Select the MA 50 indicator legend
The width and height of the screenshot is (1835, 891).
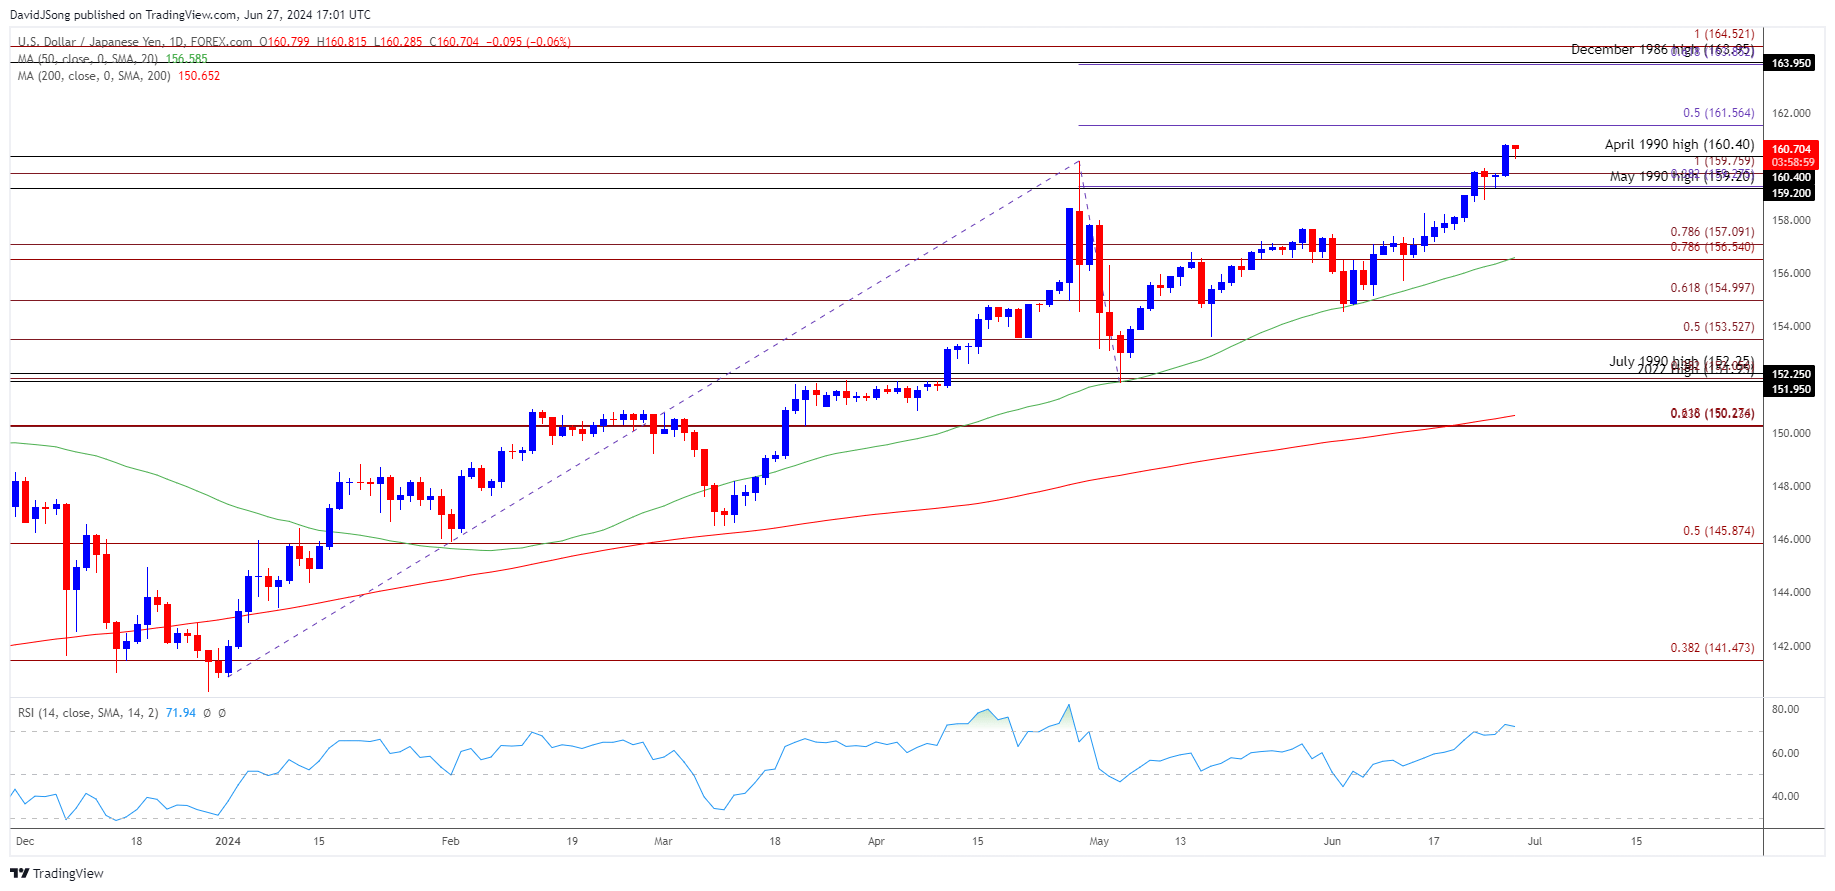click(x=113, y=59)
